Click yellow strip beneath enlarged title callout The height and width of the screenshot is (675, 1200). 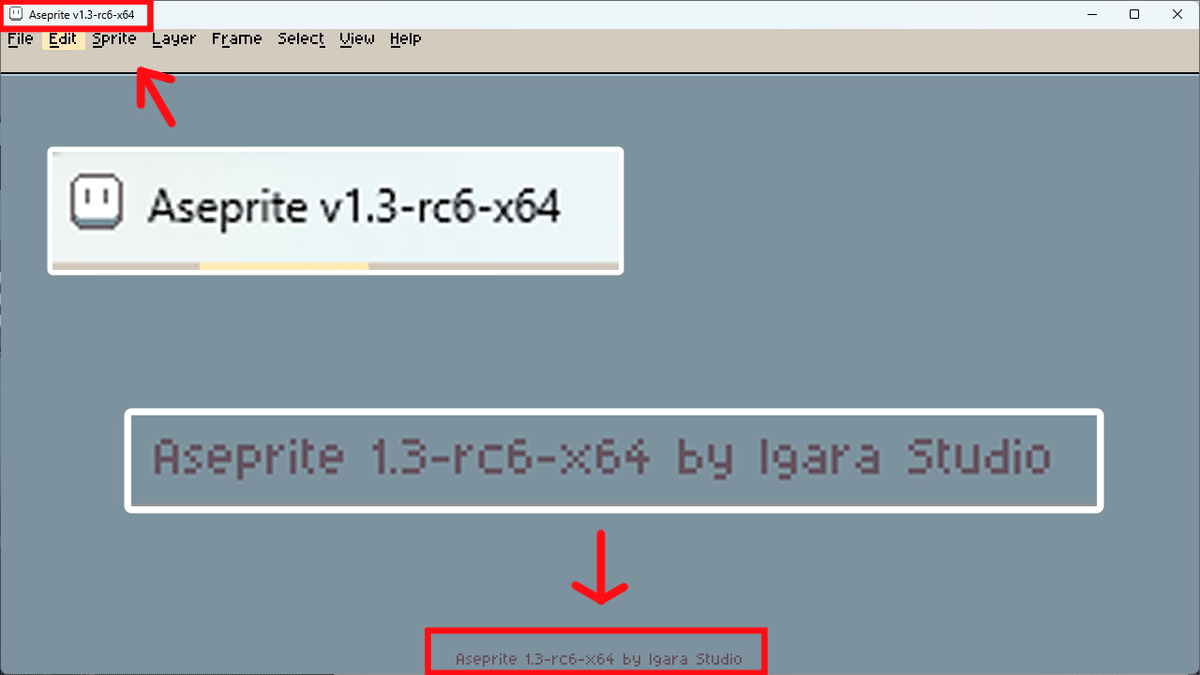(284, 266)
